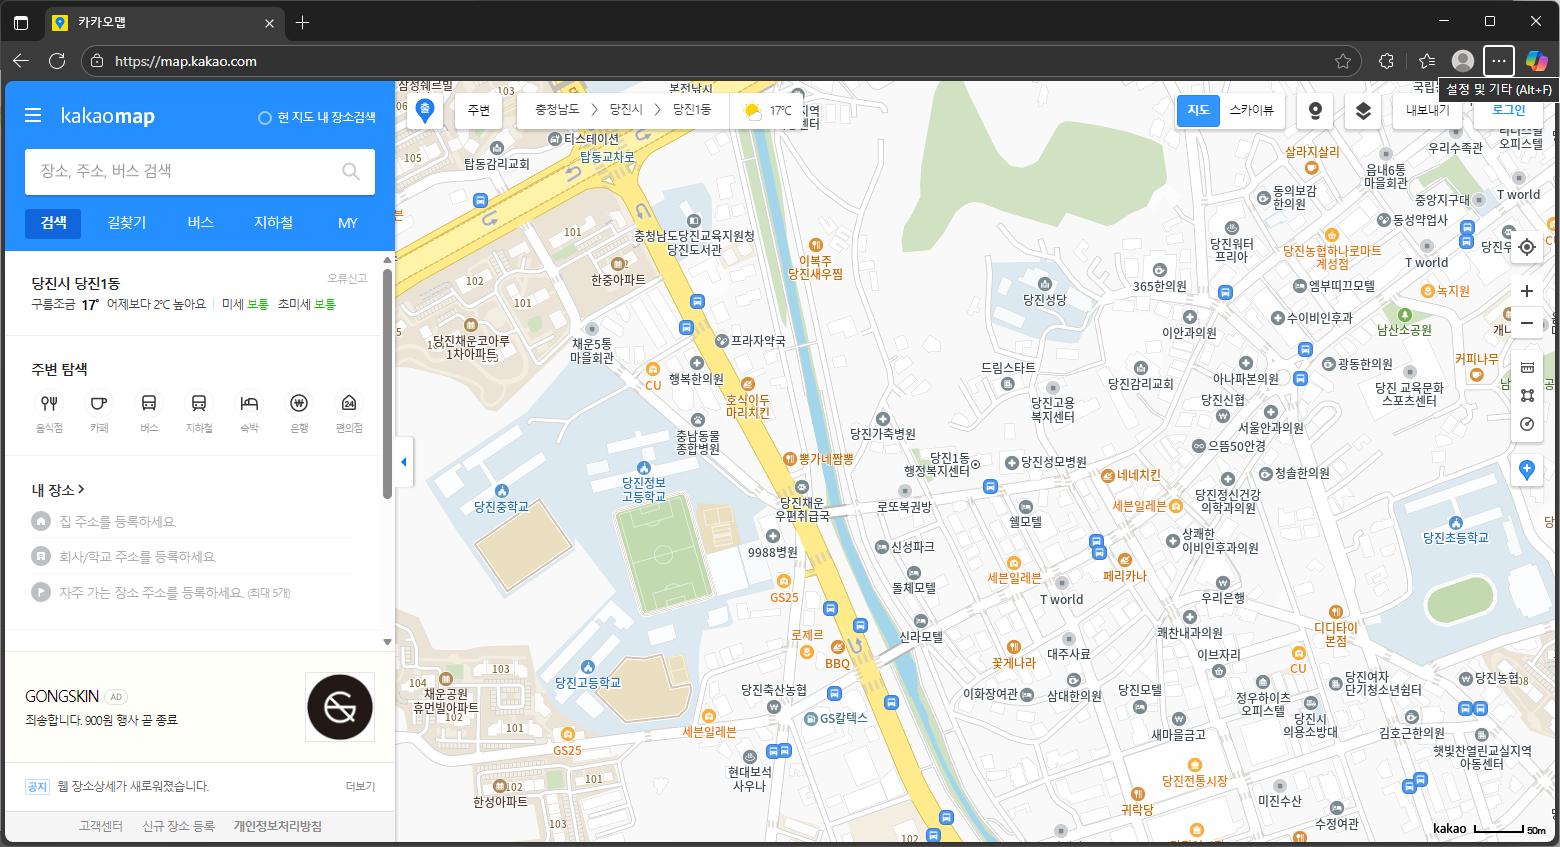Image resolution: width=1560 pixels, height=847 pixels.
Task: Select the 버스 tab
Action: [200, 222]
